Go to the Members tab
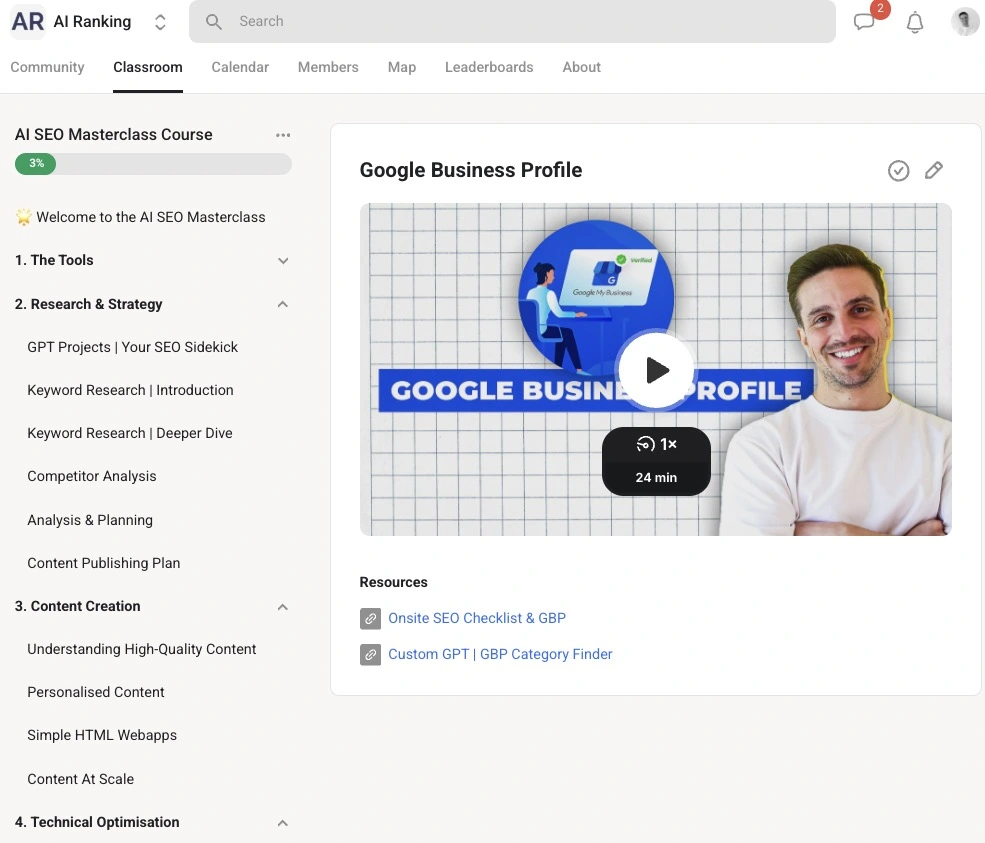 [328, 67]
